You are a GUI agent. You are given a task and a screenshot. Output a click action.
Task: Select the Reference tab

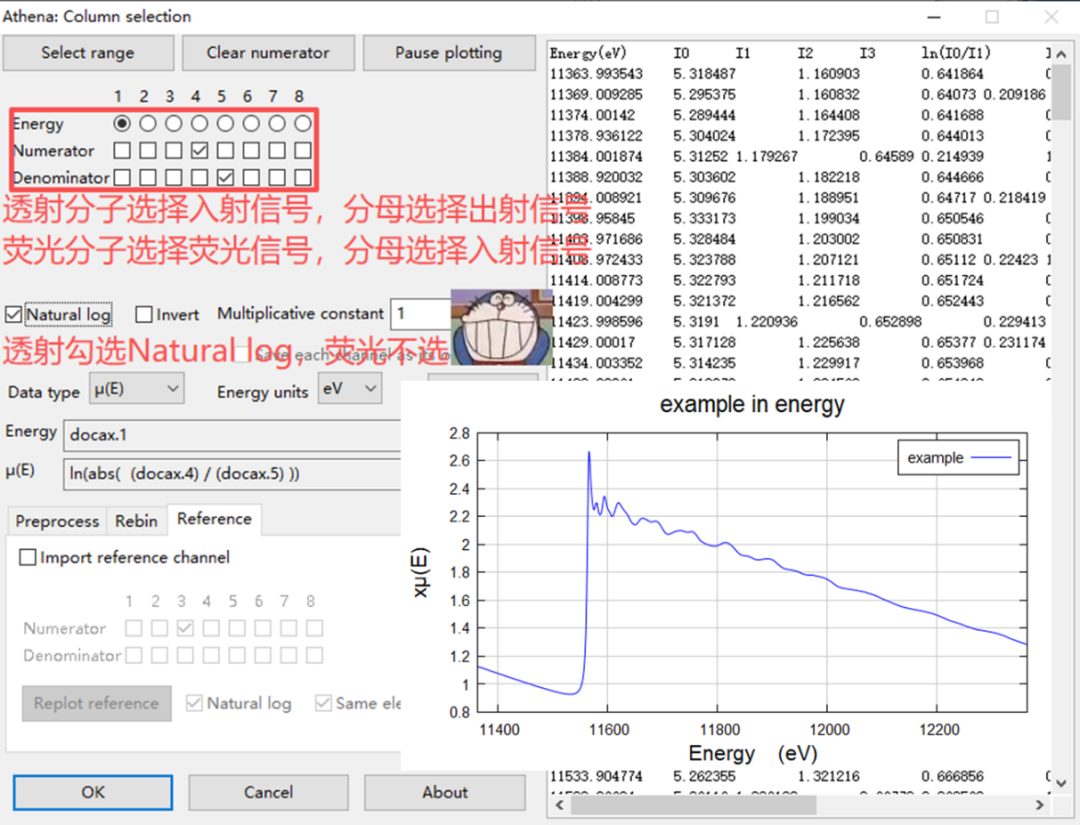pyautogui.click(x=214, y=519)
